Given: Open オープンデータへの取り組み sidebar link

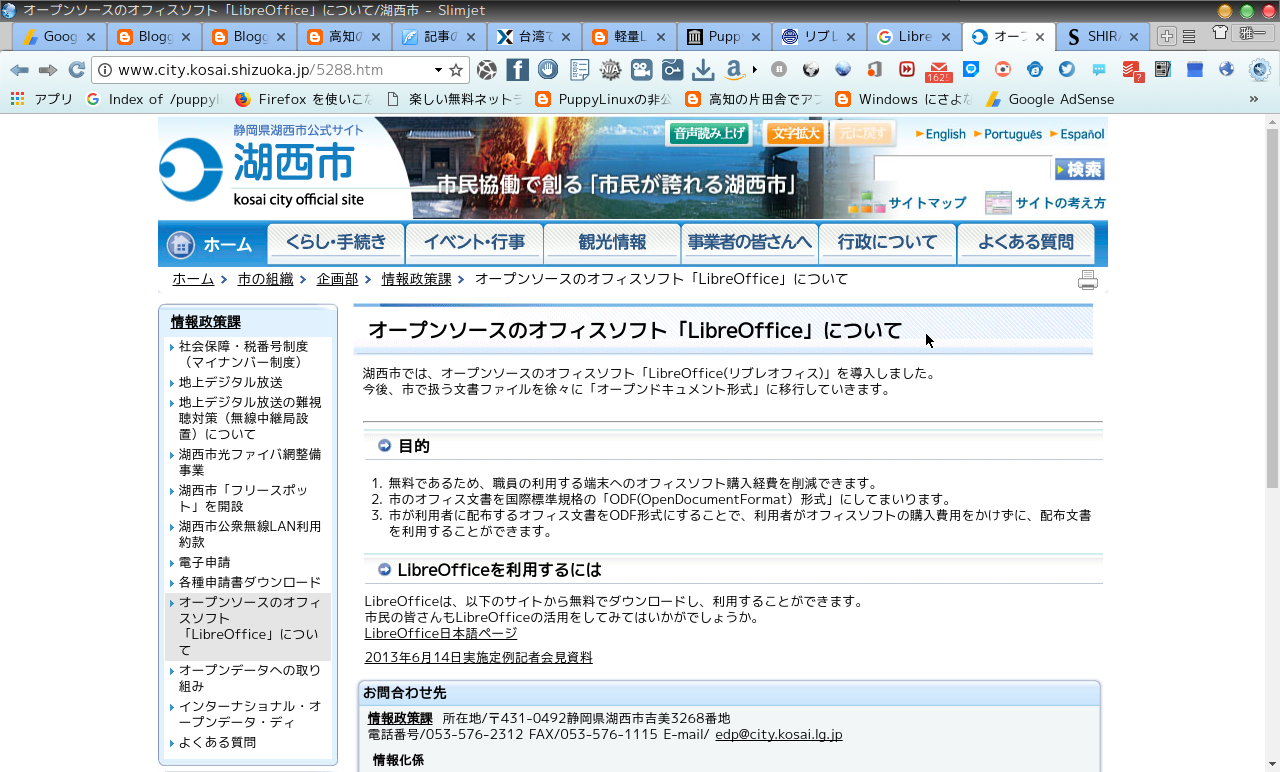Looking at the screenshot, I should click(250, 678).
